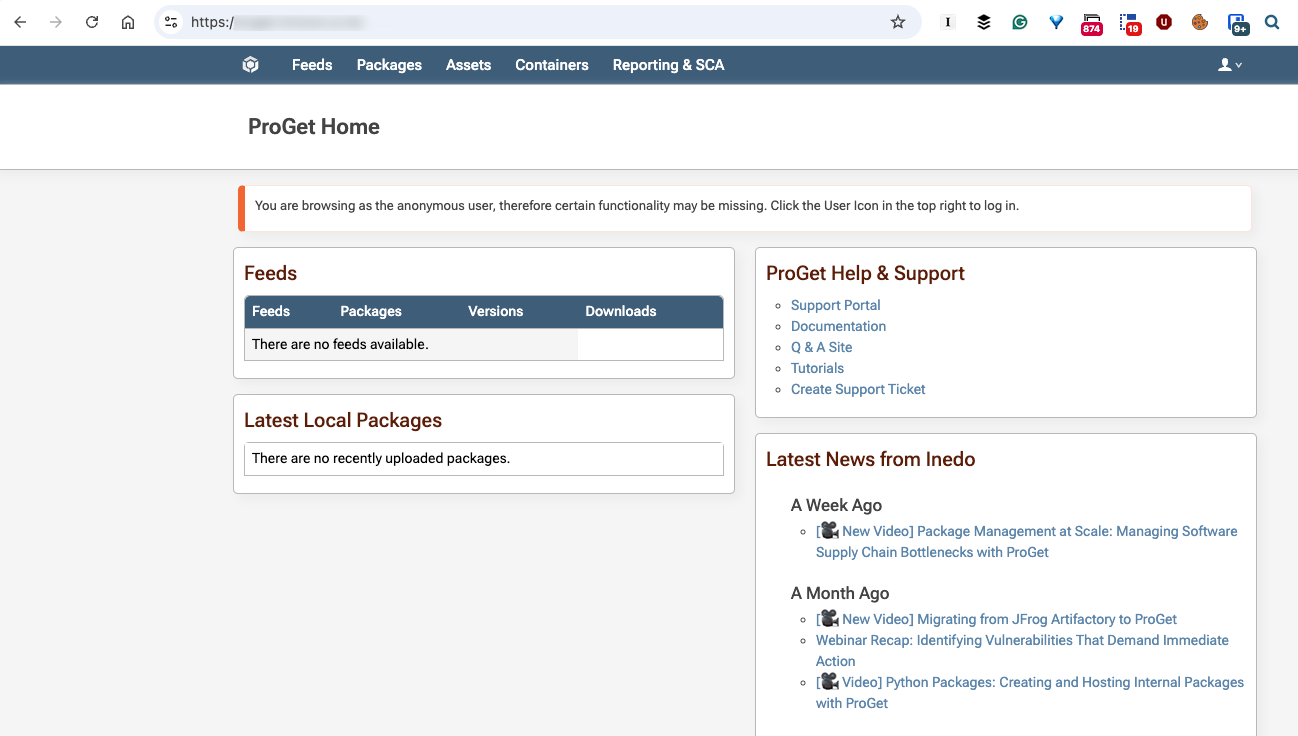Image resolution: width=1298 pixels, height=736 pixels.
Task: Open the Assets navigation menu
Action: click(469, 65)
